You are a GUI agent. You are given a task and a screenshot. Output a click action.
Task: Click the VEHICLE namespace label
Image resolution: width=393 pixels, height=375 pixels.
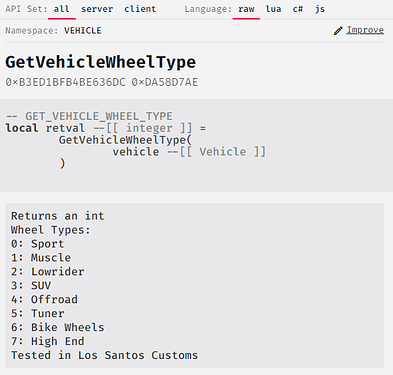(x=83, y=31)
